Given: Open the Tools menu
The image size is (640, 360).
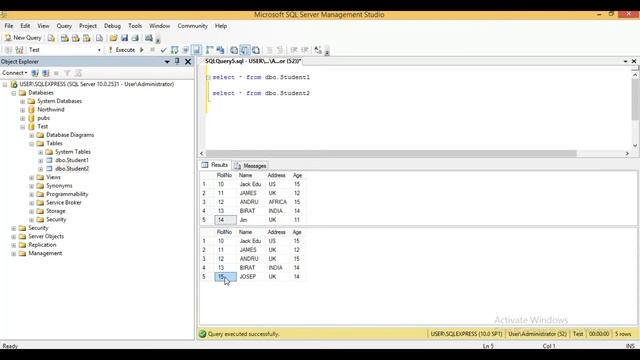Looking at the screenshot, I should coord(135,26).
